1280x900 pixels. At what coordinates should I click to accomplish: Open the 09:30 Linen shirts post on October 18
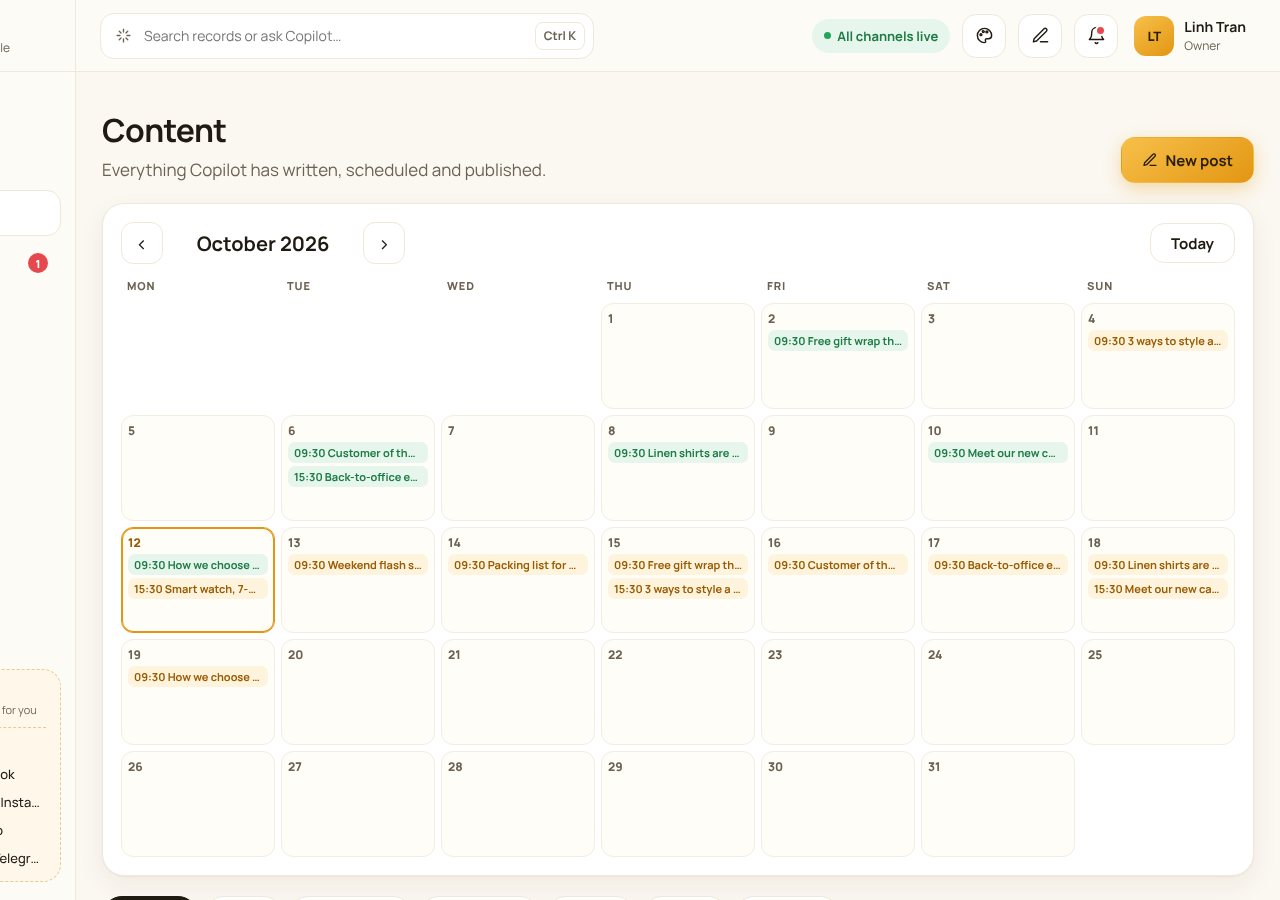click(1158, 565)
